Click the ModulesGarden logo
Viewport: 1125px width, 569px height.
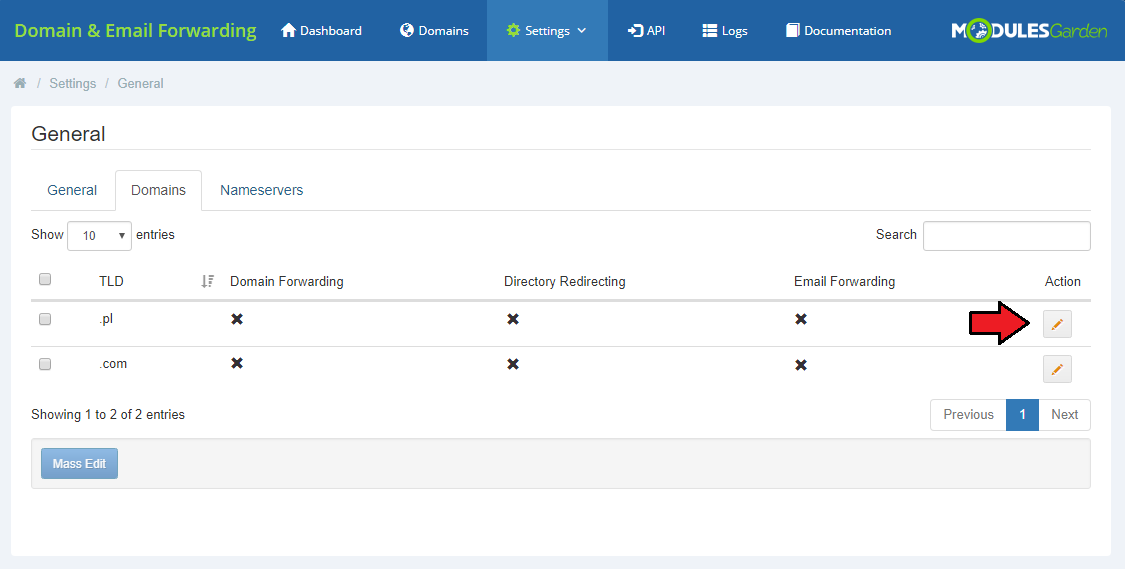tap(1029, 31)
